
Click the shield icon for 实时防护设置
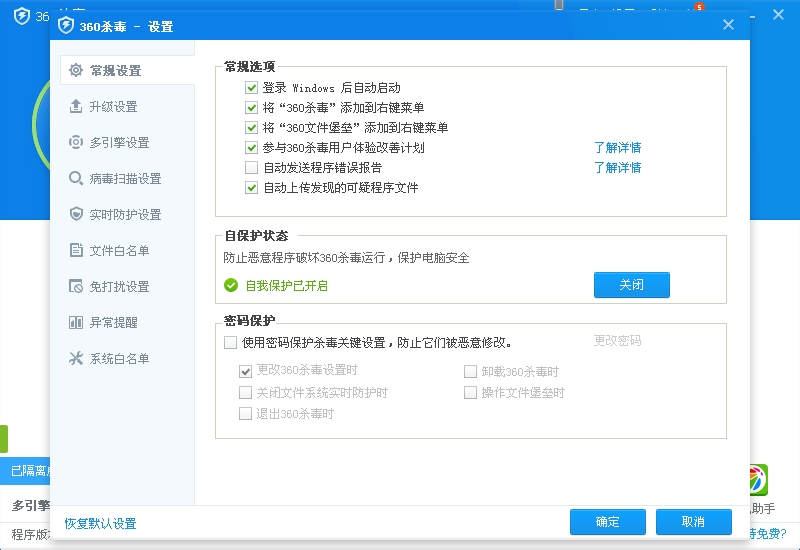(x=75, y=214)
